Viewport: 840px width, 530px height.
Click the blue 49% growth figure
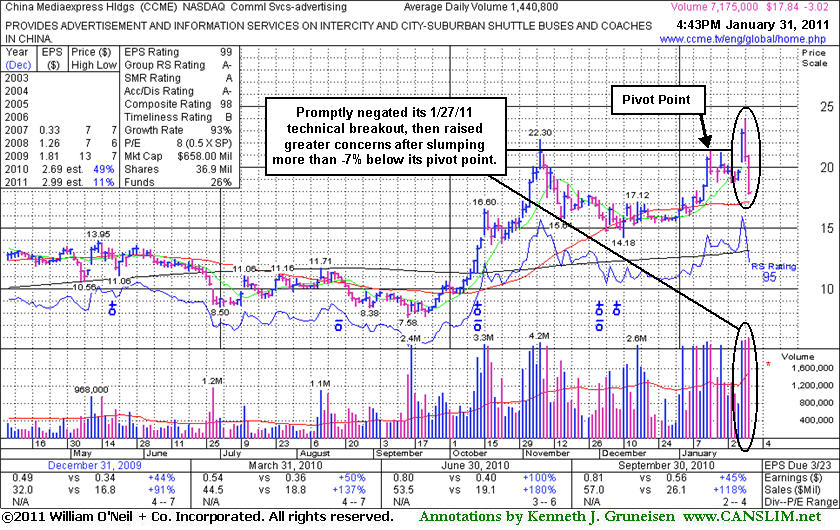[104, 169]
